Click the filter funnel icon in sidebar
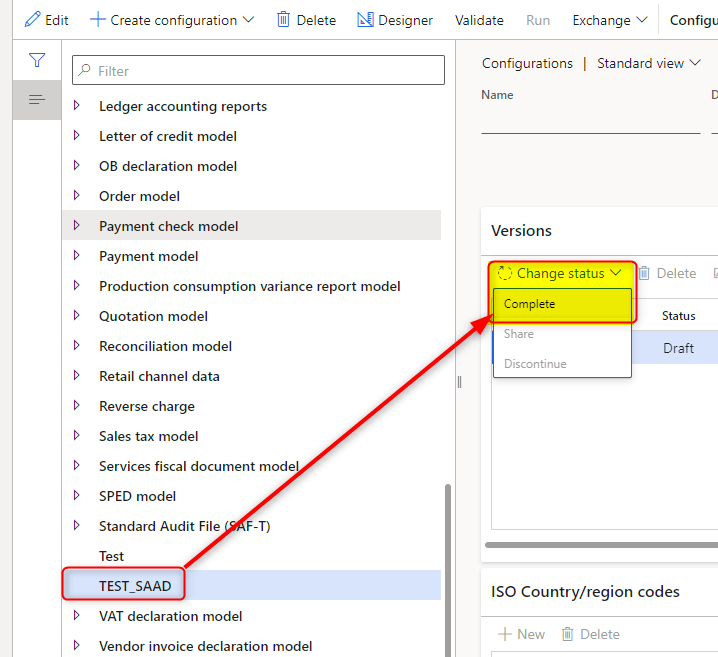Image resolution: width=718 pixels, height=657 pixels. point(37,61)
